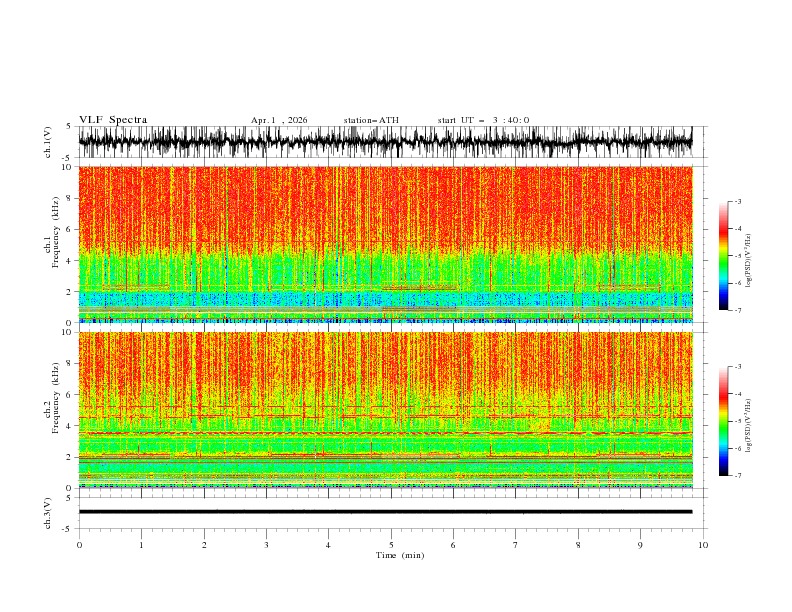Click the ch.2 colorbar label "log(PSD)(V²/Hz)"
This screenshot has width=792, height=612.
(x=748, y=426)
